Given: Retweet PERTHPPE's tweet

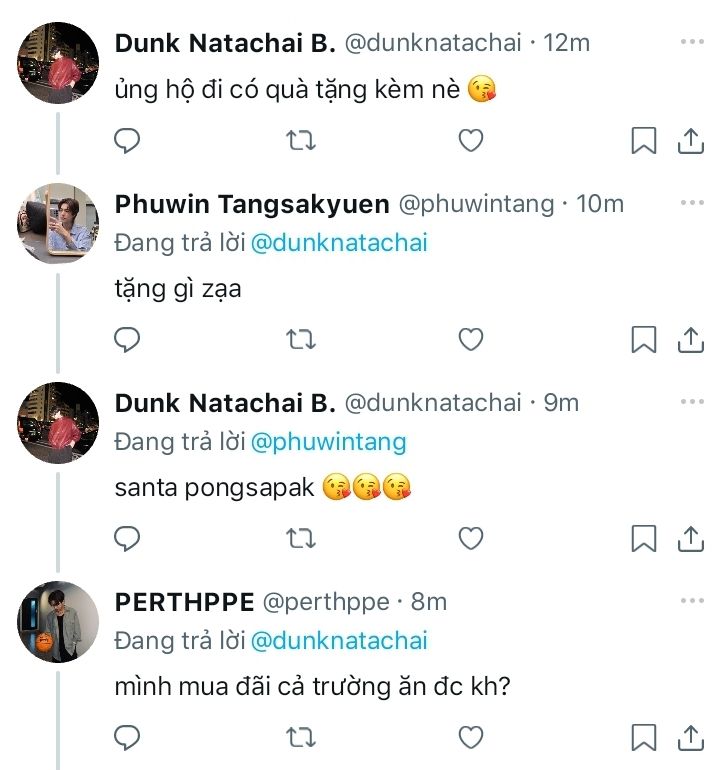Looking at the screenshot, I should pyautogui.click(x=300, y=738).
